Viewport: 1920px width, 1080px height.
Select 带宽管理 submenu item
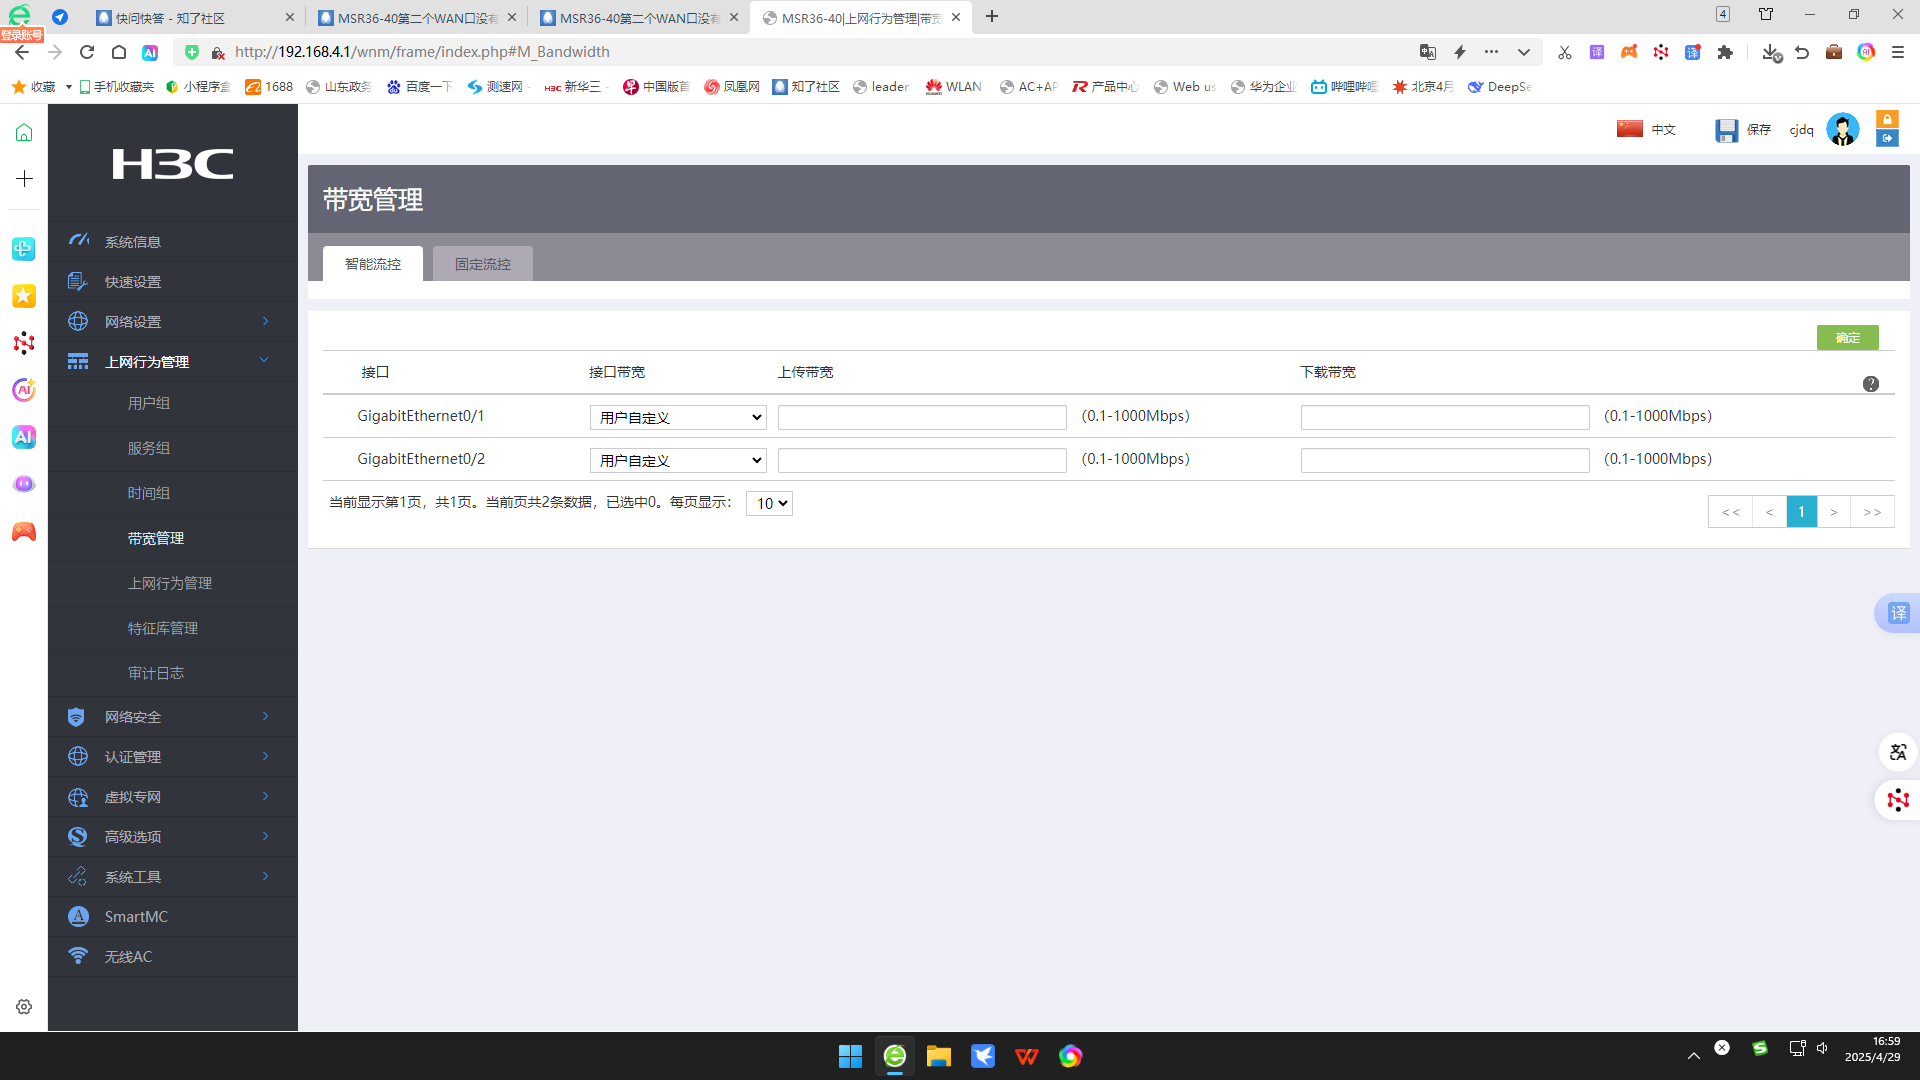[156, 538]
